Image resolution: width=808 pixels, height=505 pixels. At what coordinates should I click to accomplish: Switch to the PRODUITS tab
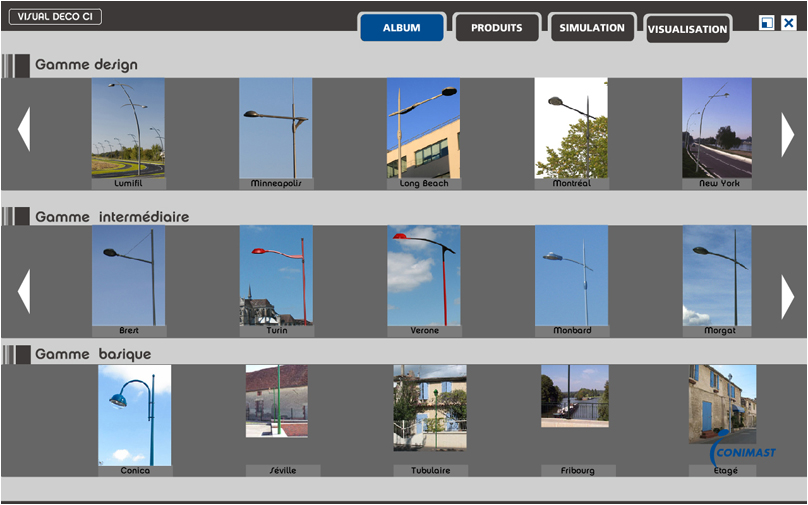coord(497,28)
